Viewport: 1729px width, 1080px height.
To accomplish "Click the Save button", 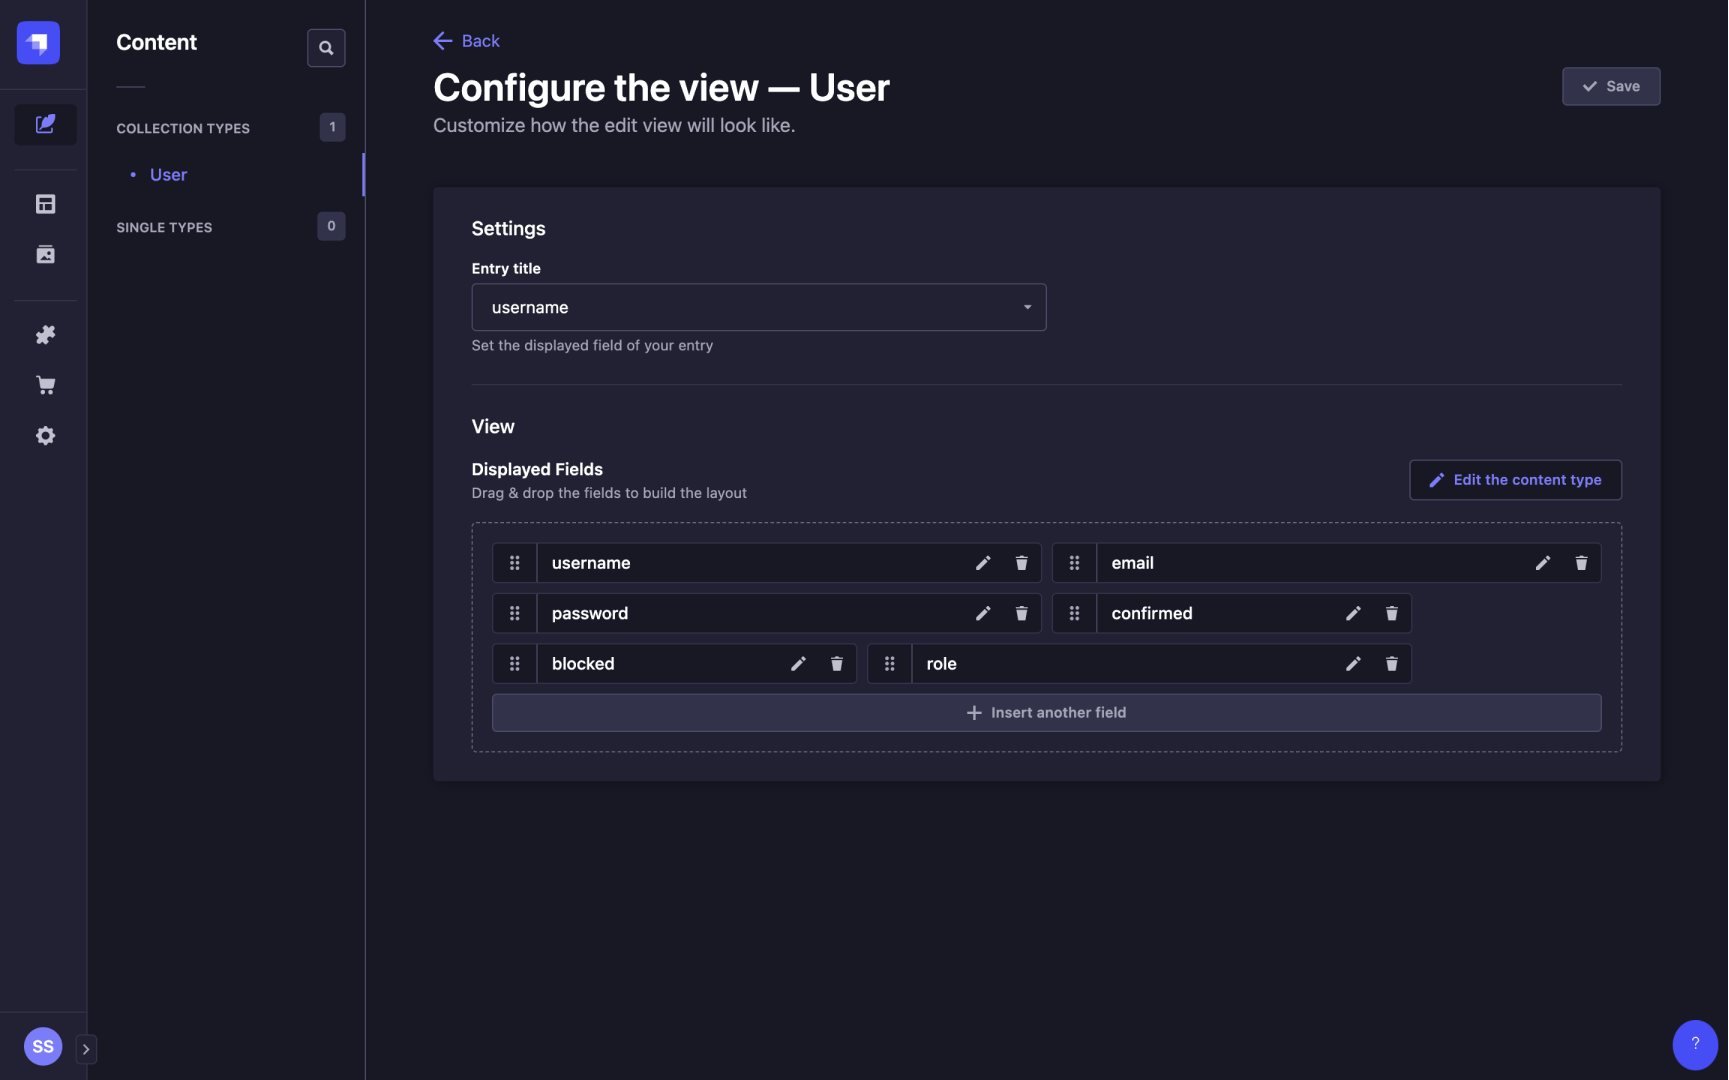I will coord(1610,86).
